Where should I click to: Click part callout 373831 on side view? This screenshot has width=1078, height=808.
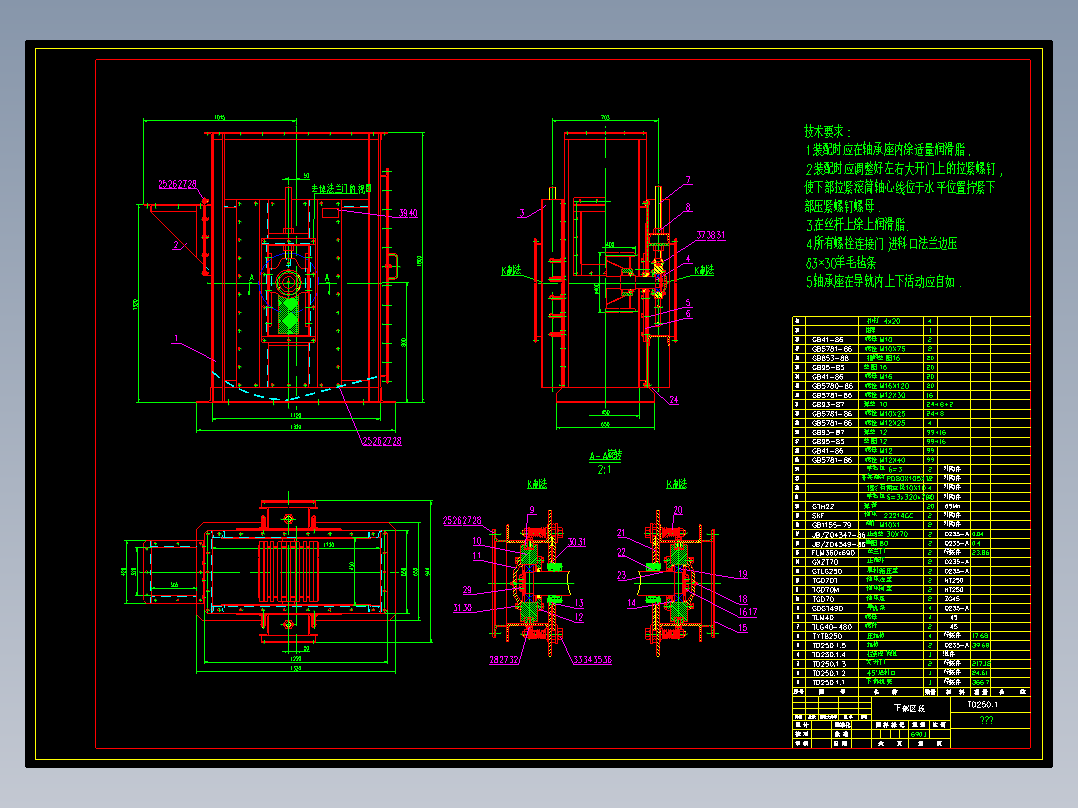coord(710,235)
